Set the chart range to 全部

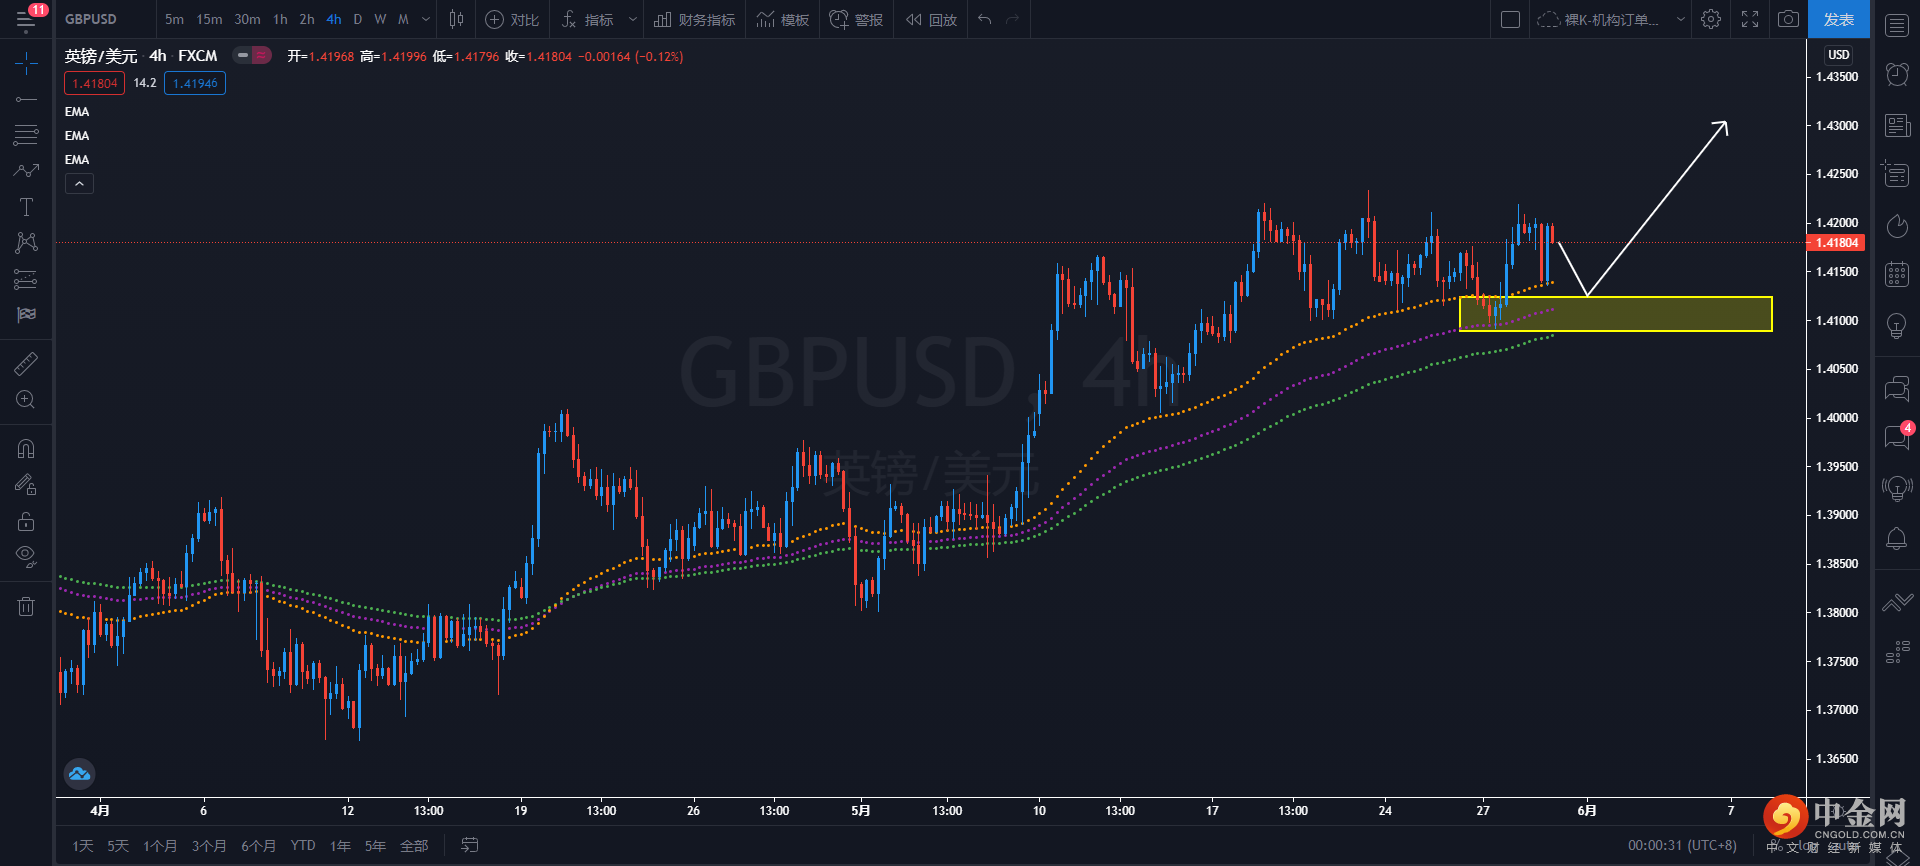point(414,846)
